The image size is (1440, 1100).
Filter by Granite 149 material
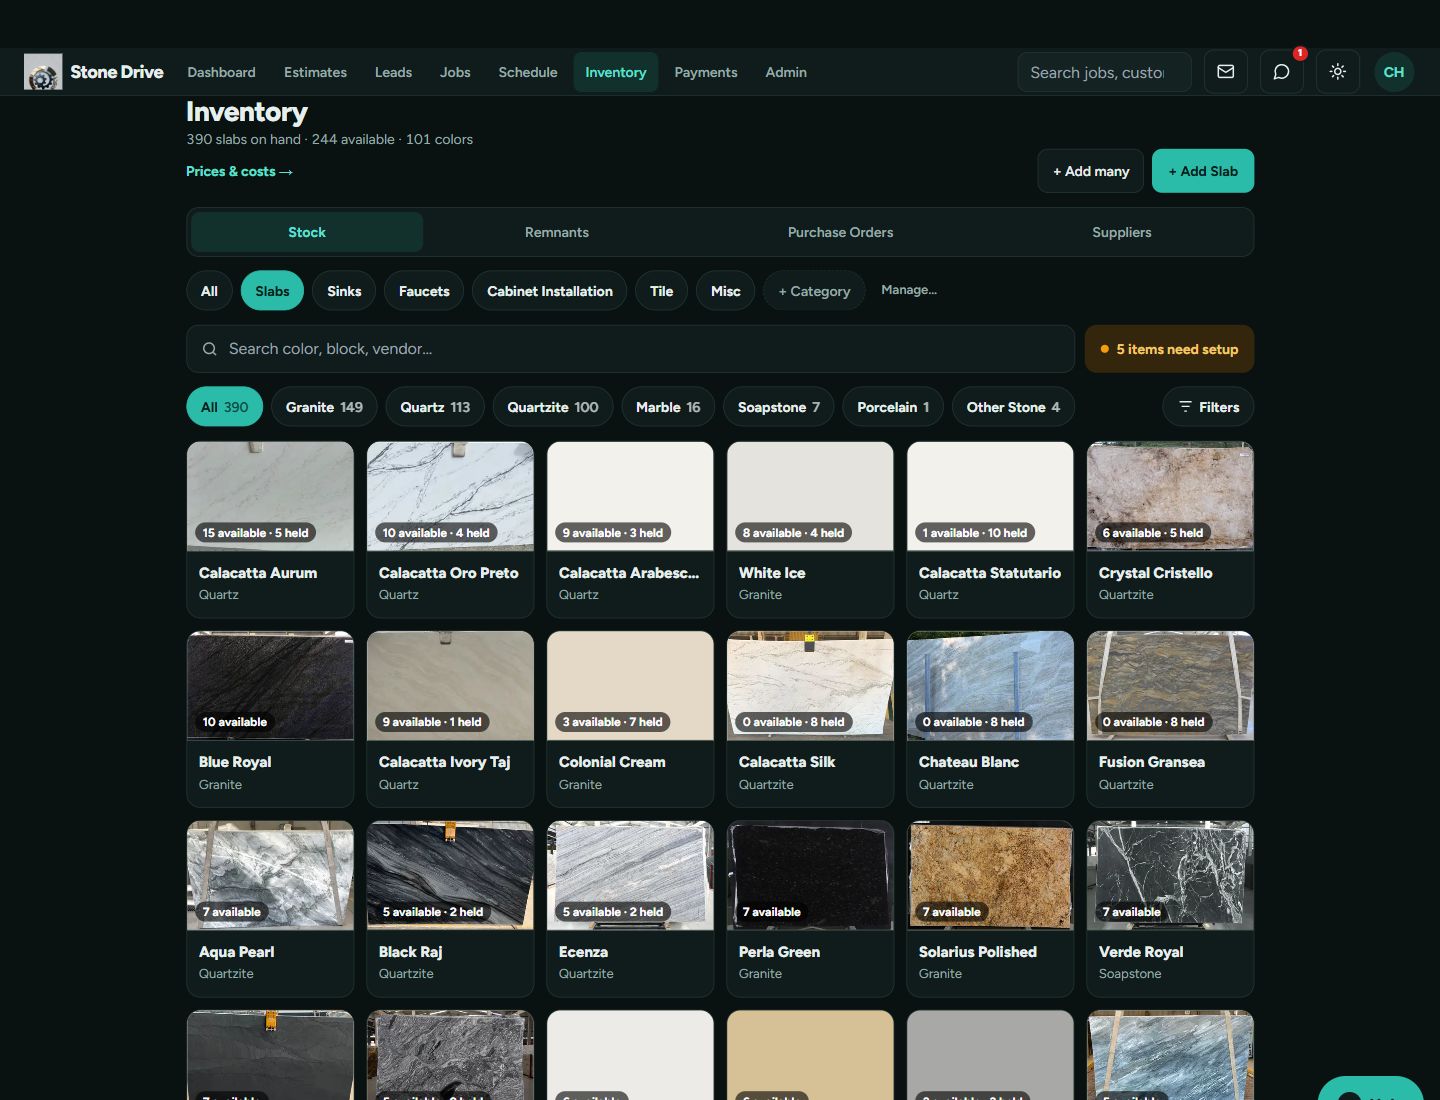pos(324,407)
